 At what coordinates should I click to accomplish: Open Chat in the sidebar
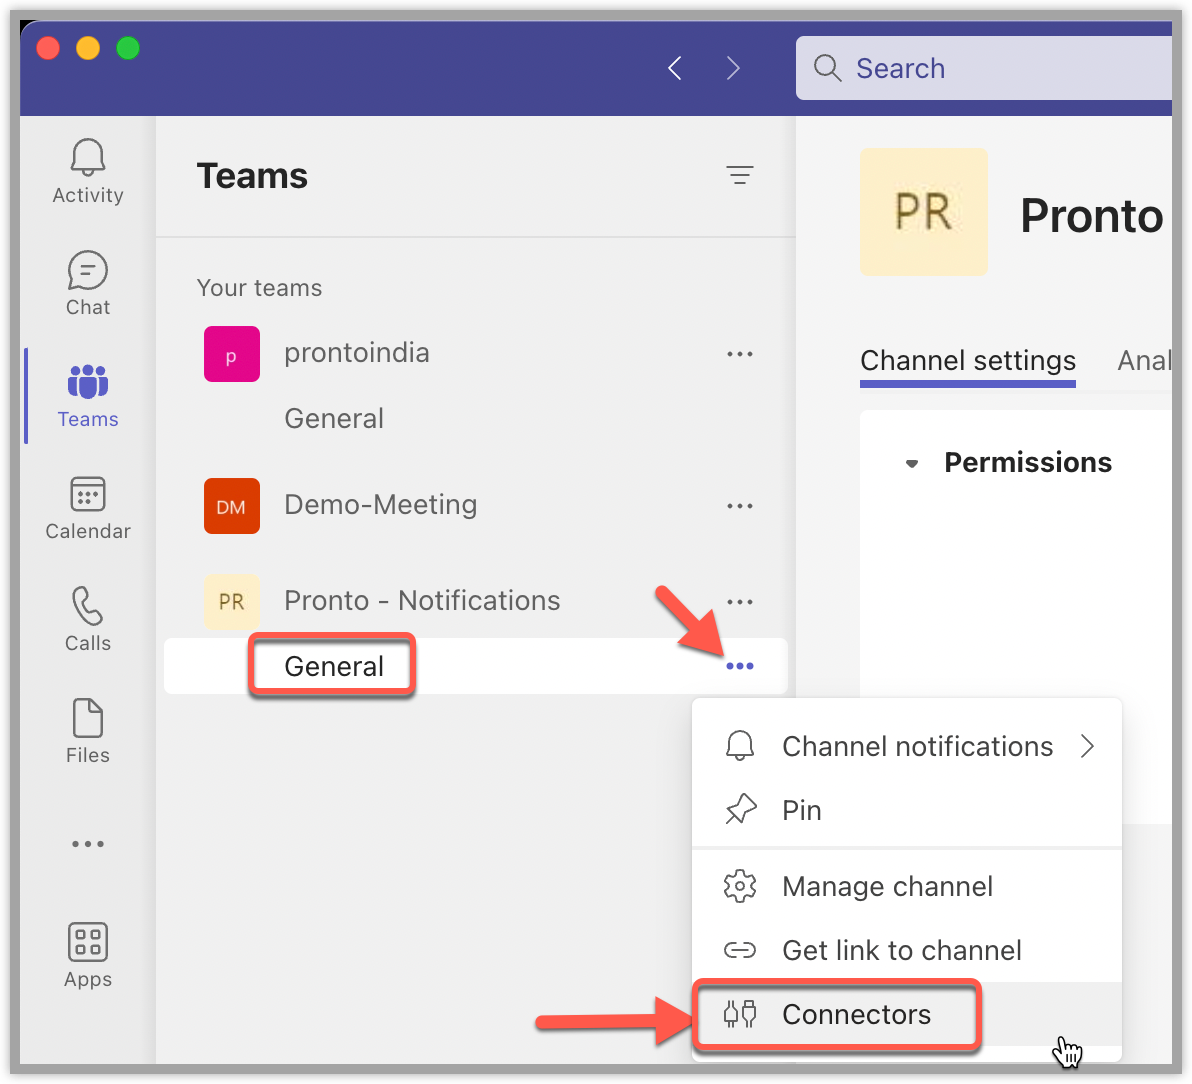pyautogui.click(x=88, y=284)
